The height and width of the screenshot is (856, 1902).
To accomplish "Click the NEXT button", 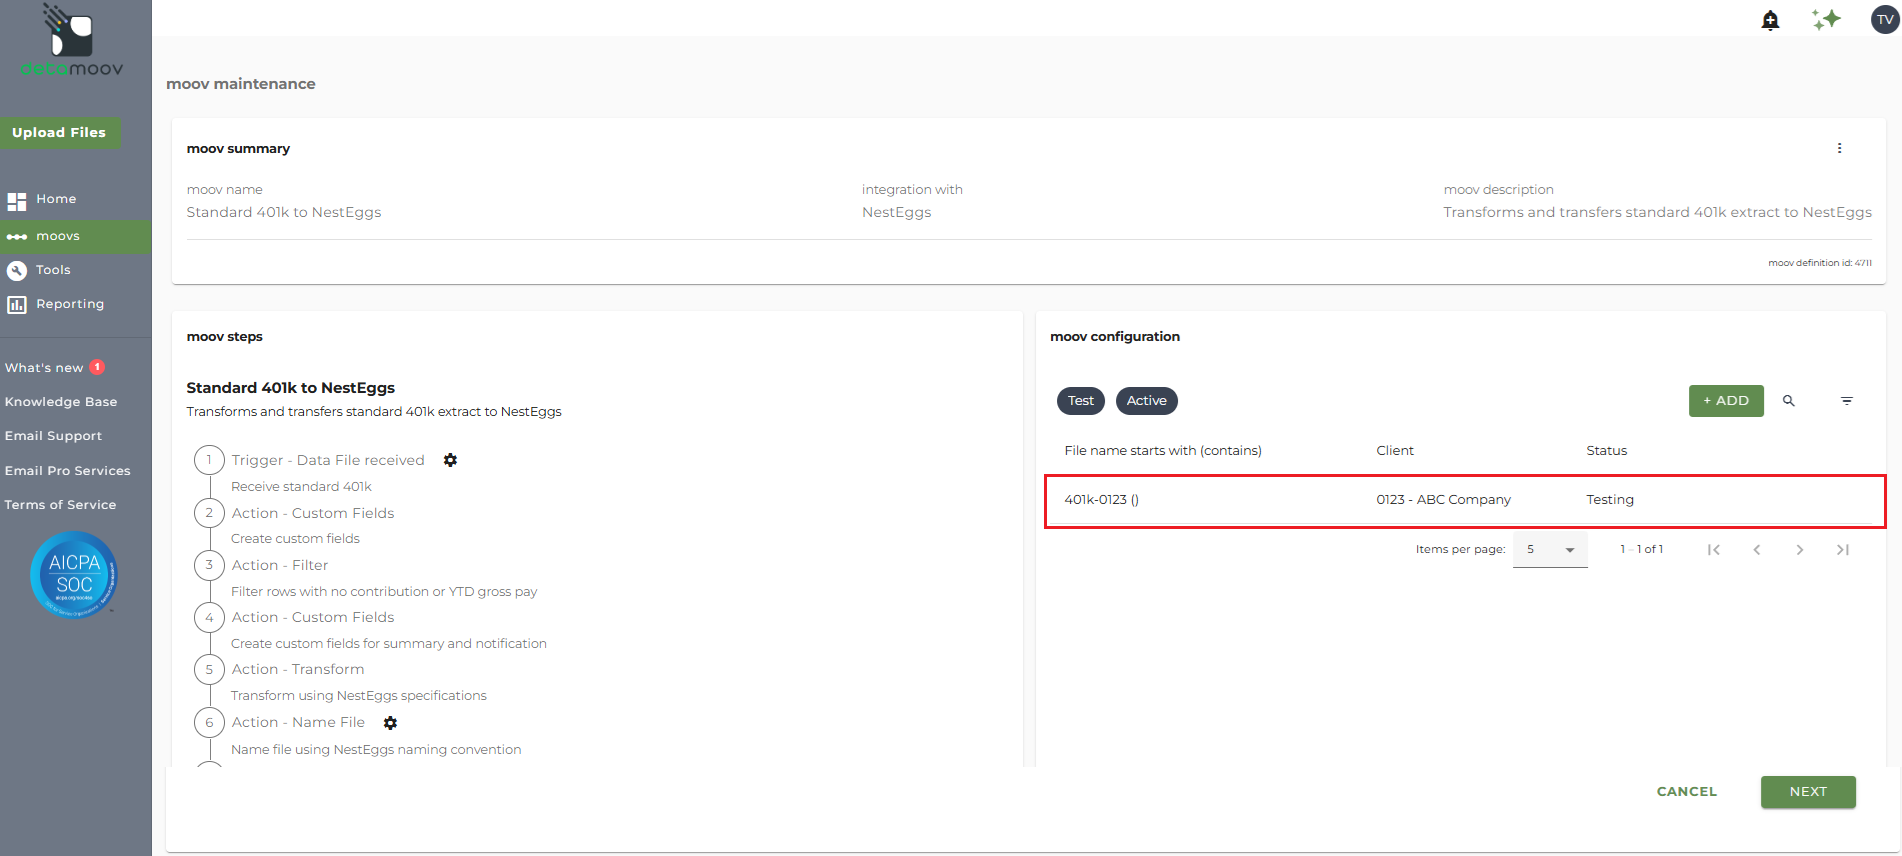I will tap(1808, 792).
